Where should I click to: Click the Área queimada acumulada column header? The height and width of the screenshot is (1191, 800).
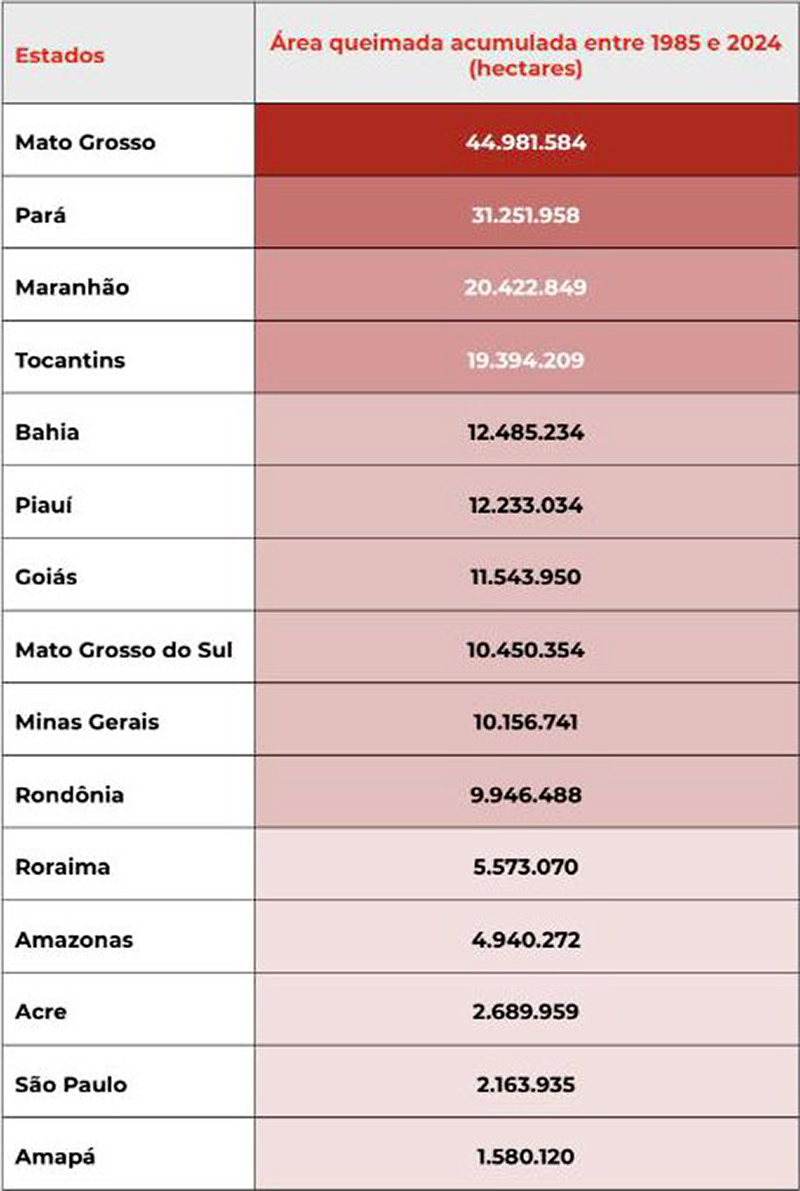click(x=525, y=55)
